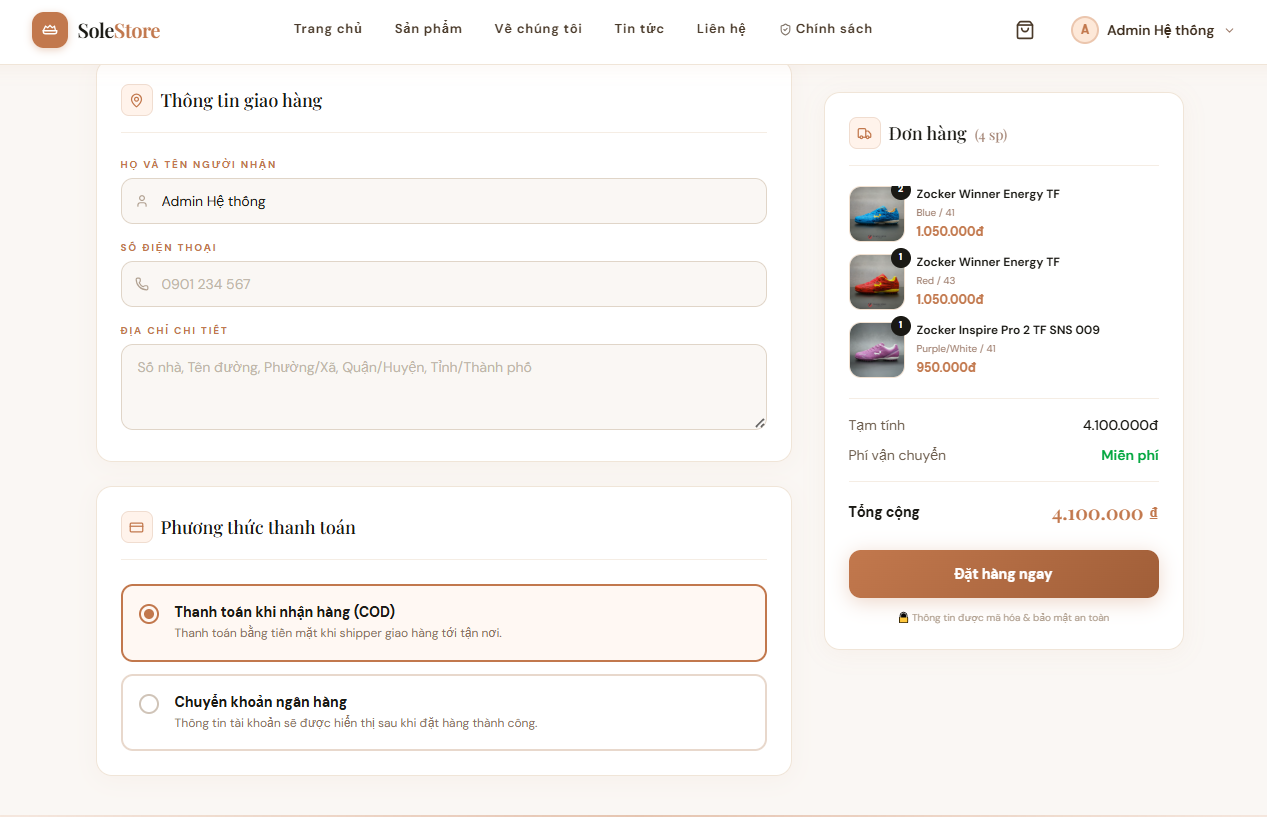Click the Thanh toán khi nhận hàng (COD) title
The height and width of the screenshot is (817, 1267).
pos(285,612)
